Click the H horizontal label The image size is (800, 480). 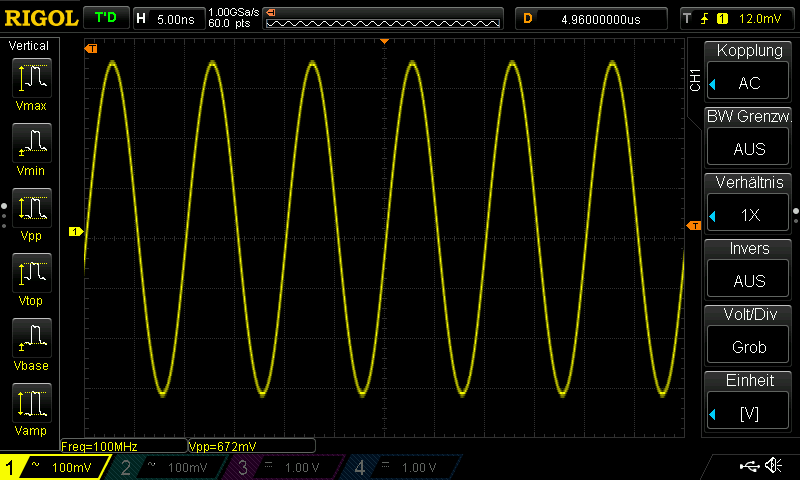(x=141, y=19)
